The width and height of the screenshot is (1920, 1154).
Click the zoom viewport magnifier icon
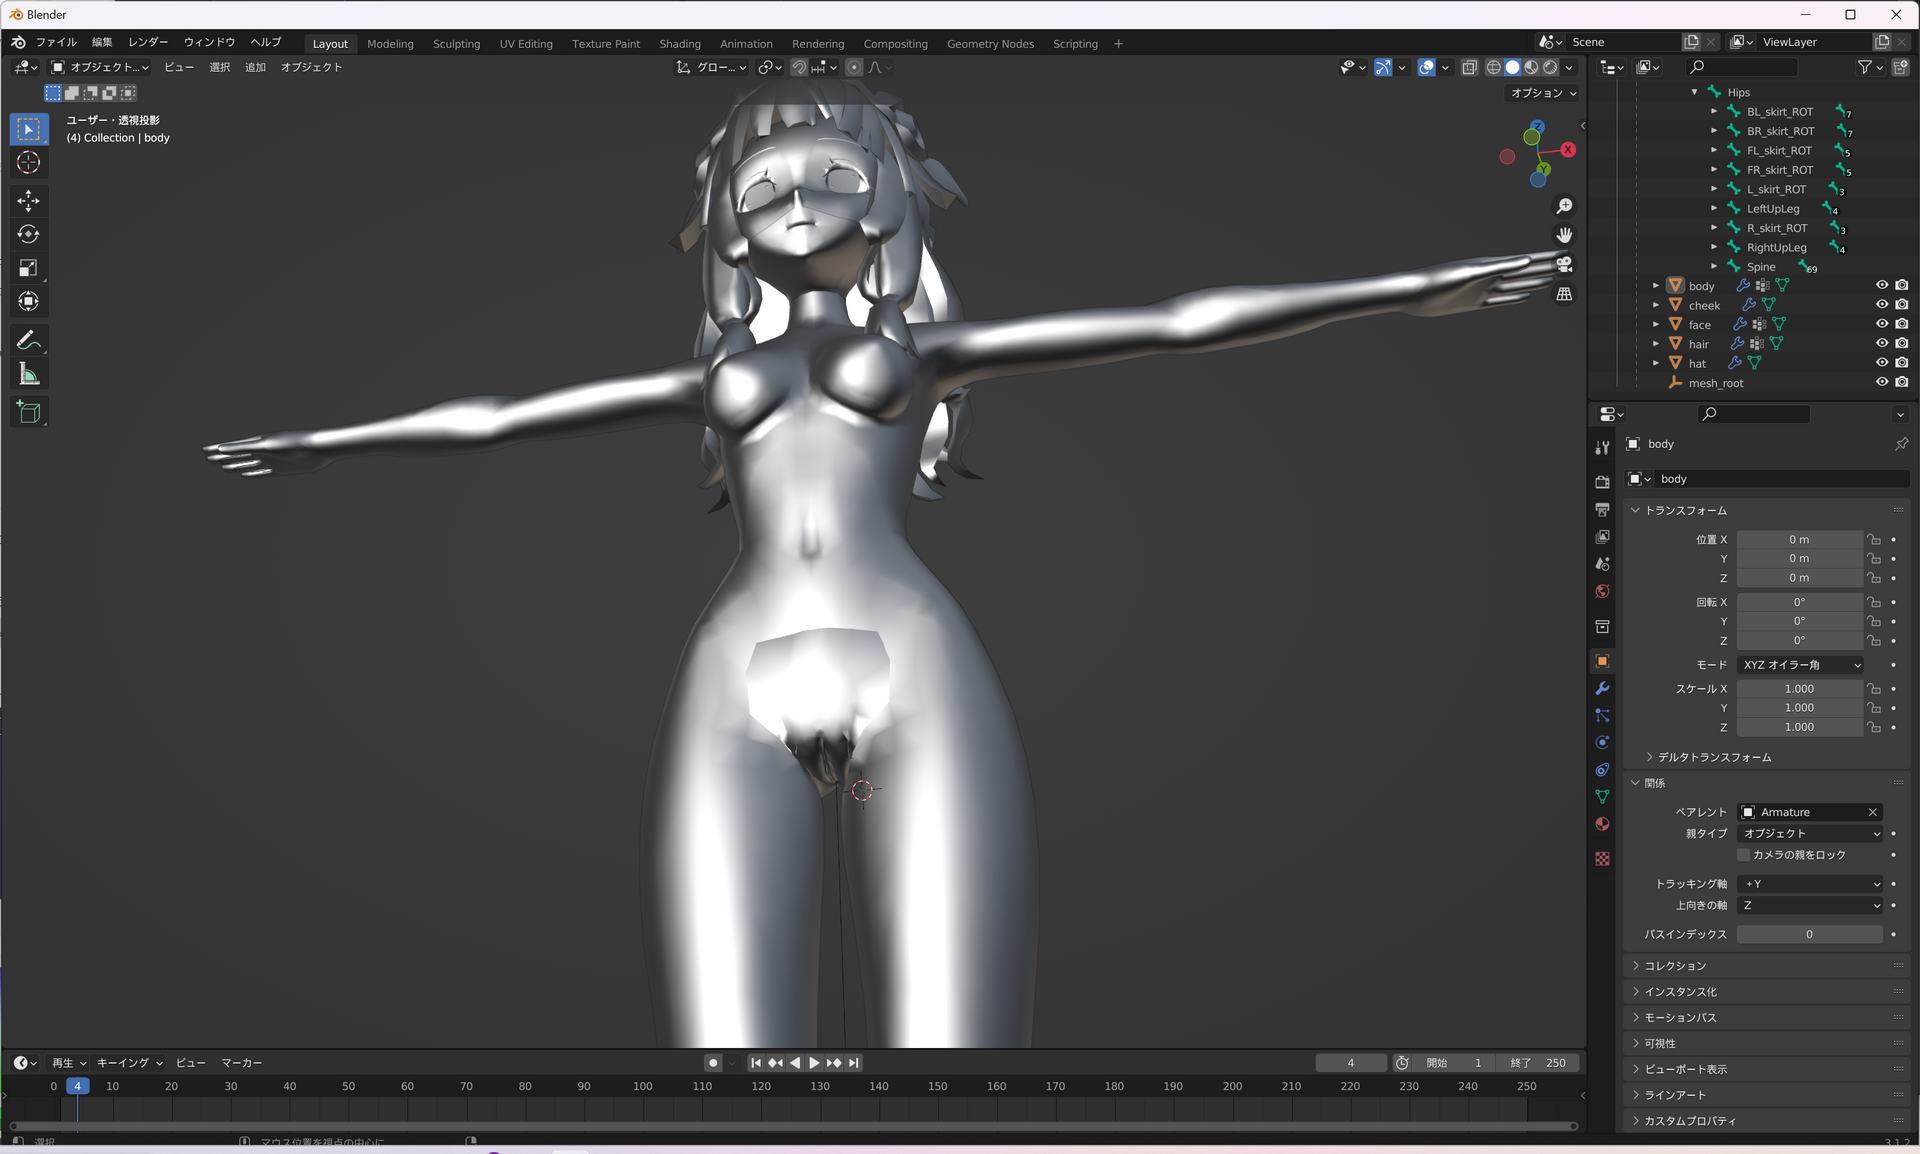[x=1564, y=206]
